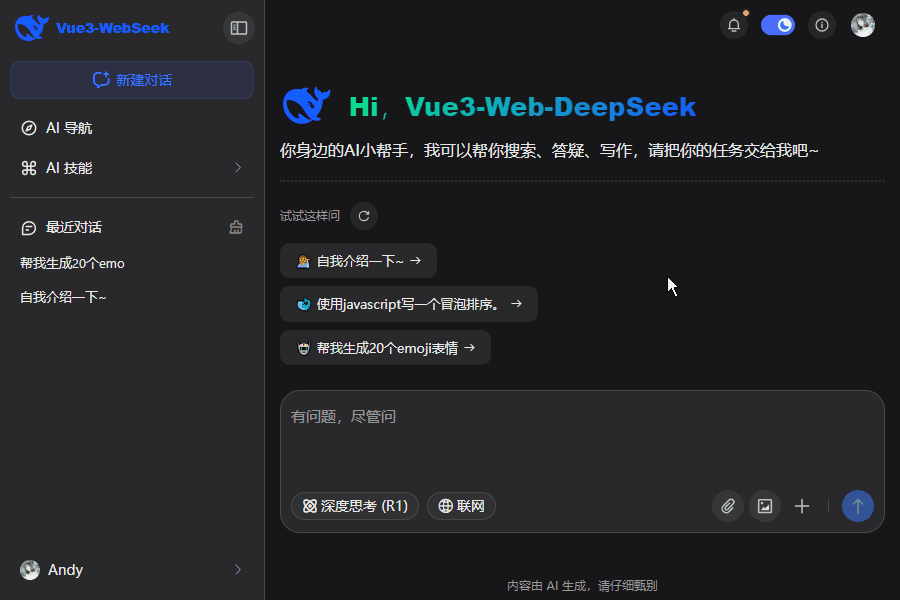Click the compass icon beside AI 导航
Screen dimensions: 900x600
(x=29, y=128)
